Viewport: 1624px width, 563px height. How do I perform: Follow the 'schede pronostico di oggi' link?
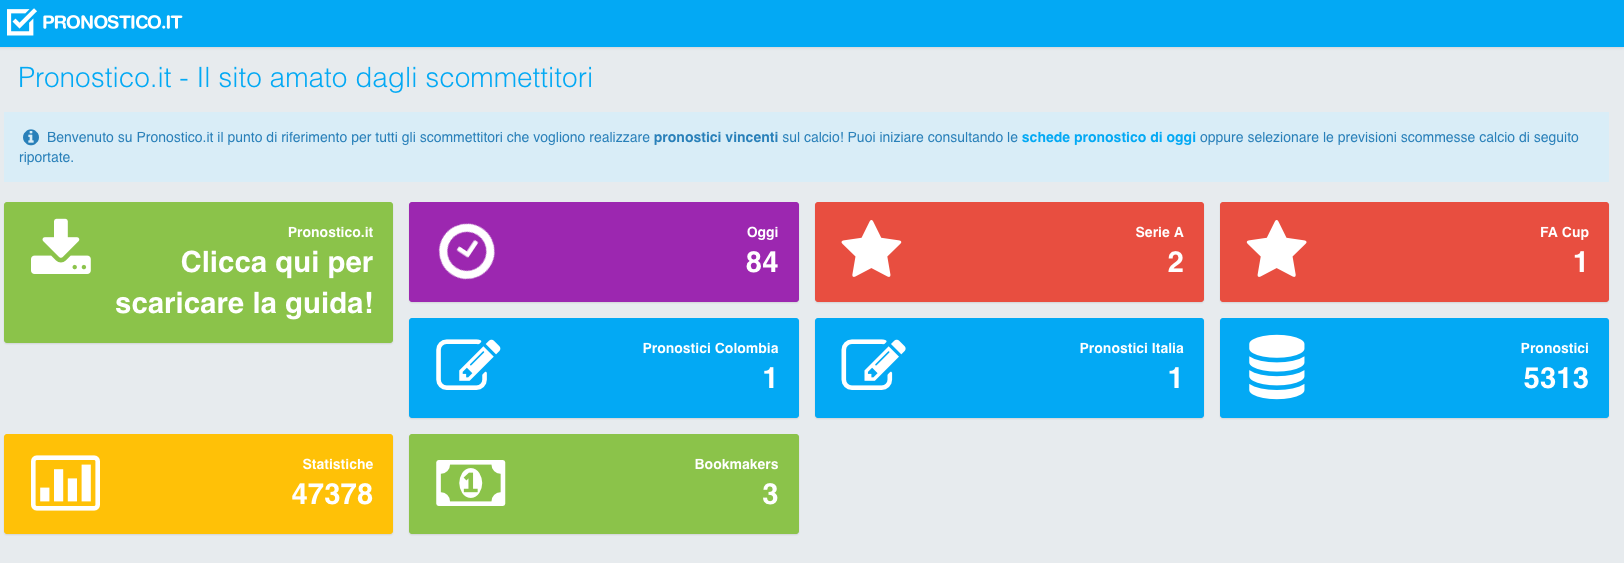tap(1108, 137)
